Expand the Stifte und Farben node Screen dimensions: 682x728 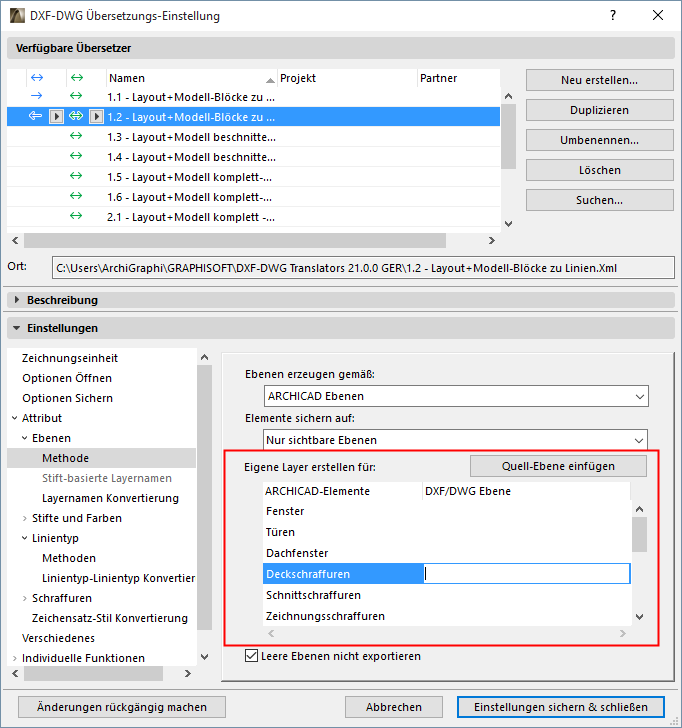click(x=25, y=518)
